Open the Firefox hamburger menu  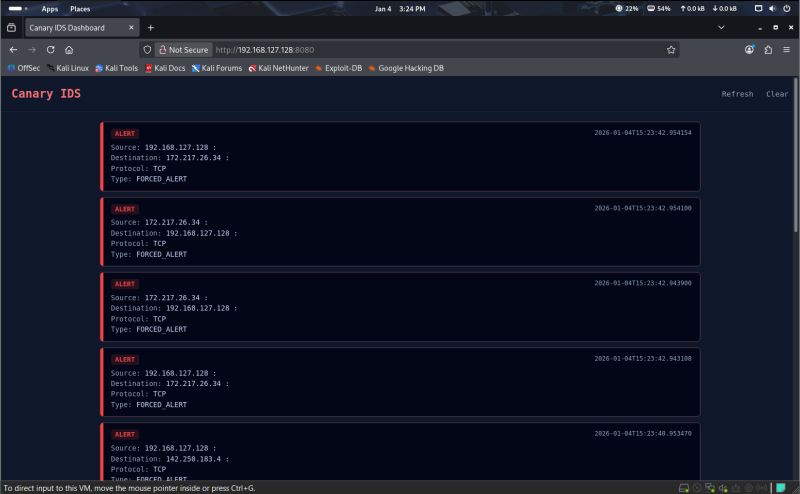(786, 50)
